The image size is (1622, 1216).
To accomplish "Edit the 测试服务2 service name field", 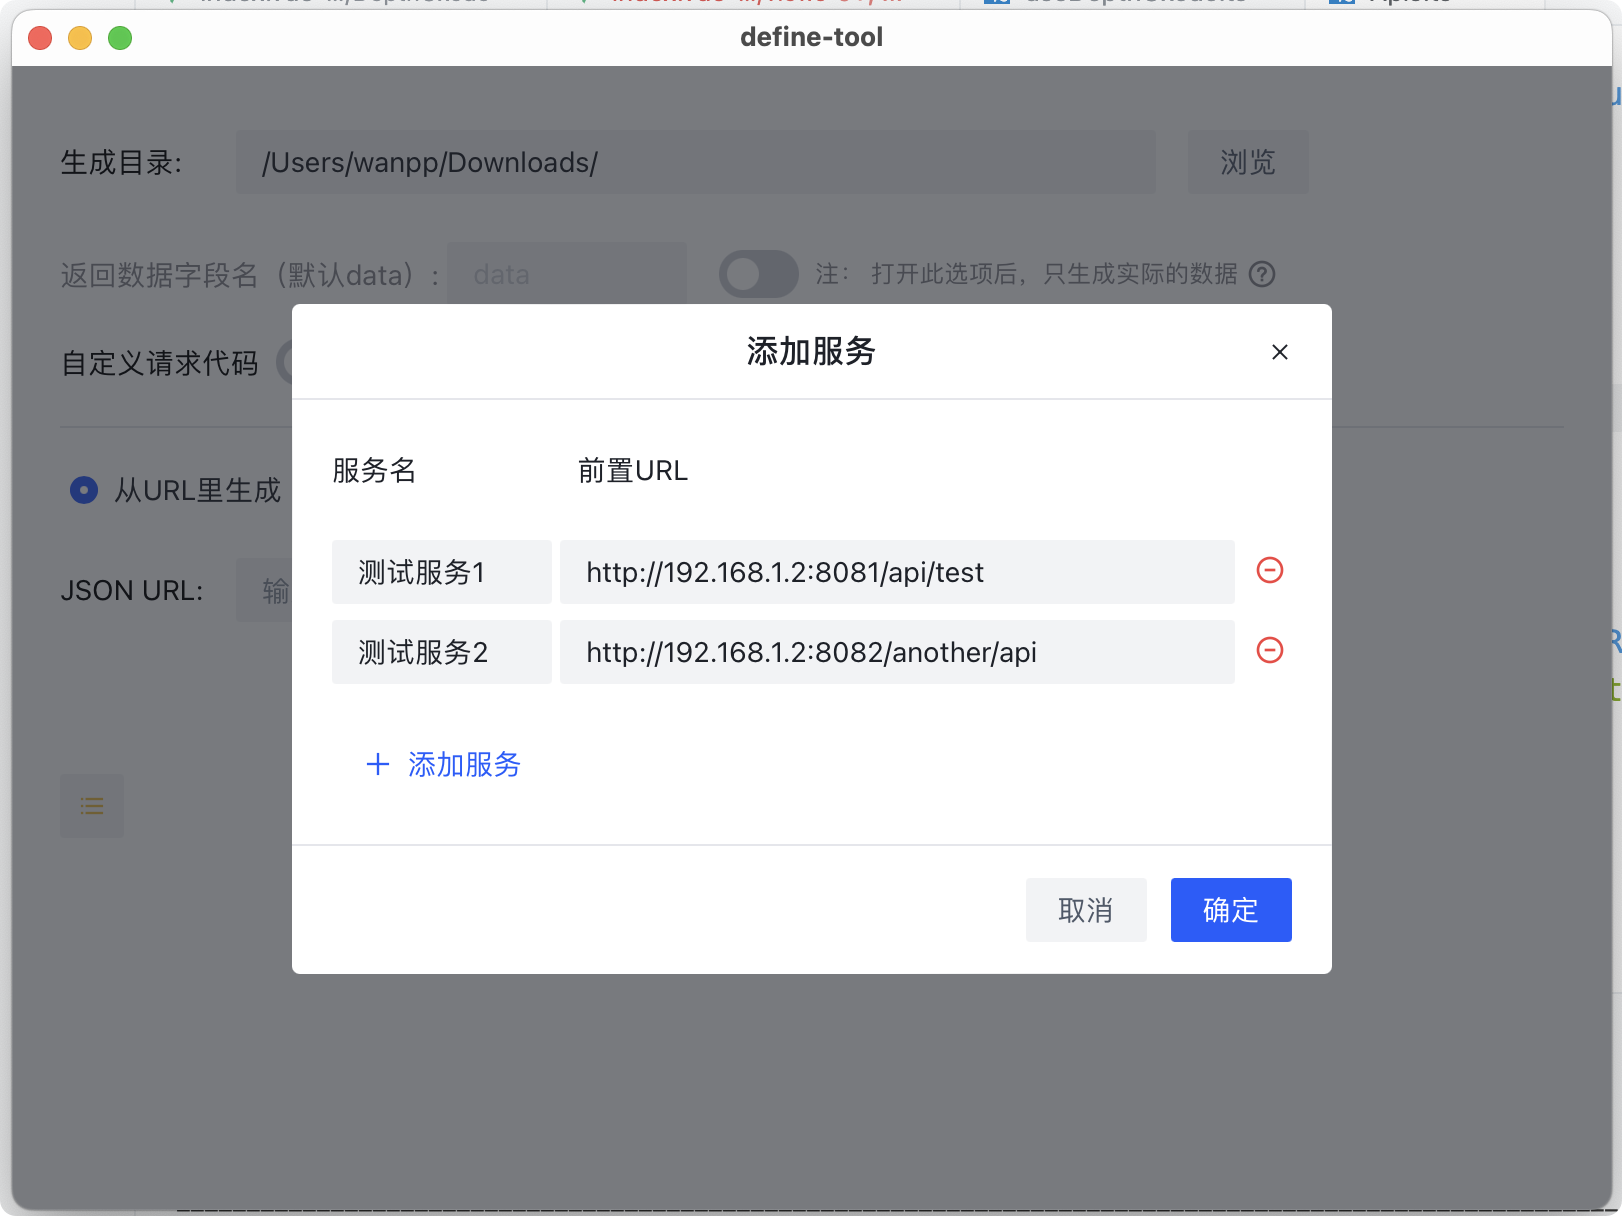I will click(x=442, y=652).
